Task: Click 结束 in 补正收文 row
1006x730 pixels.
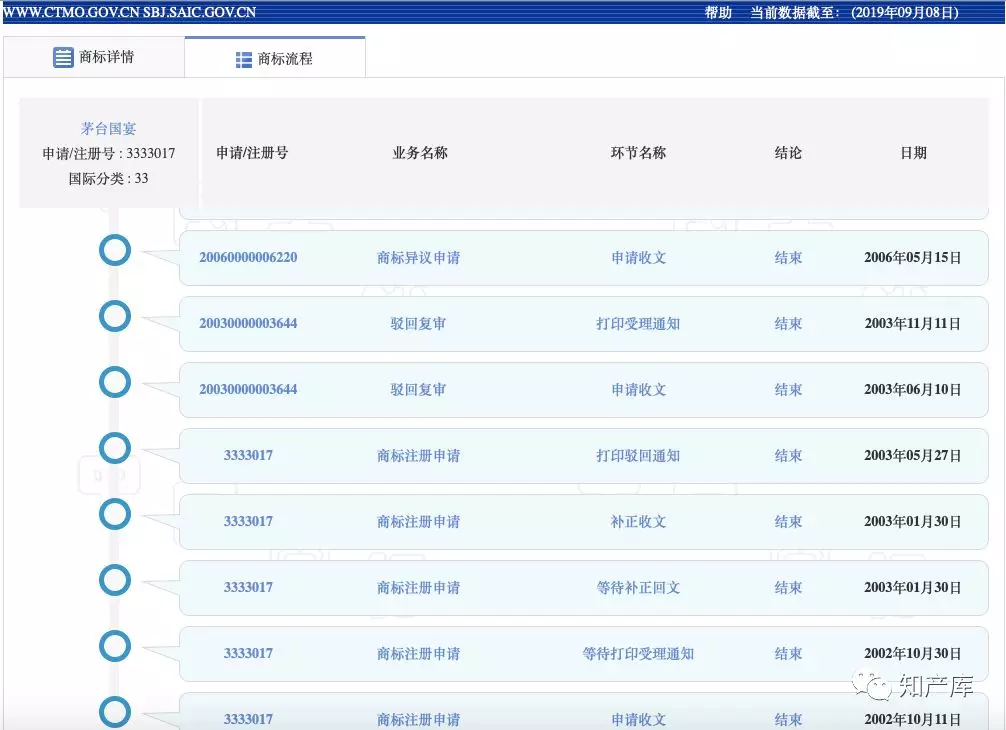Action: tap(788, 522)
